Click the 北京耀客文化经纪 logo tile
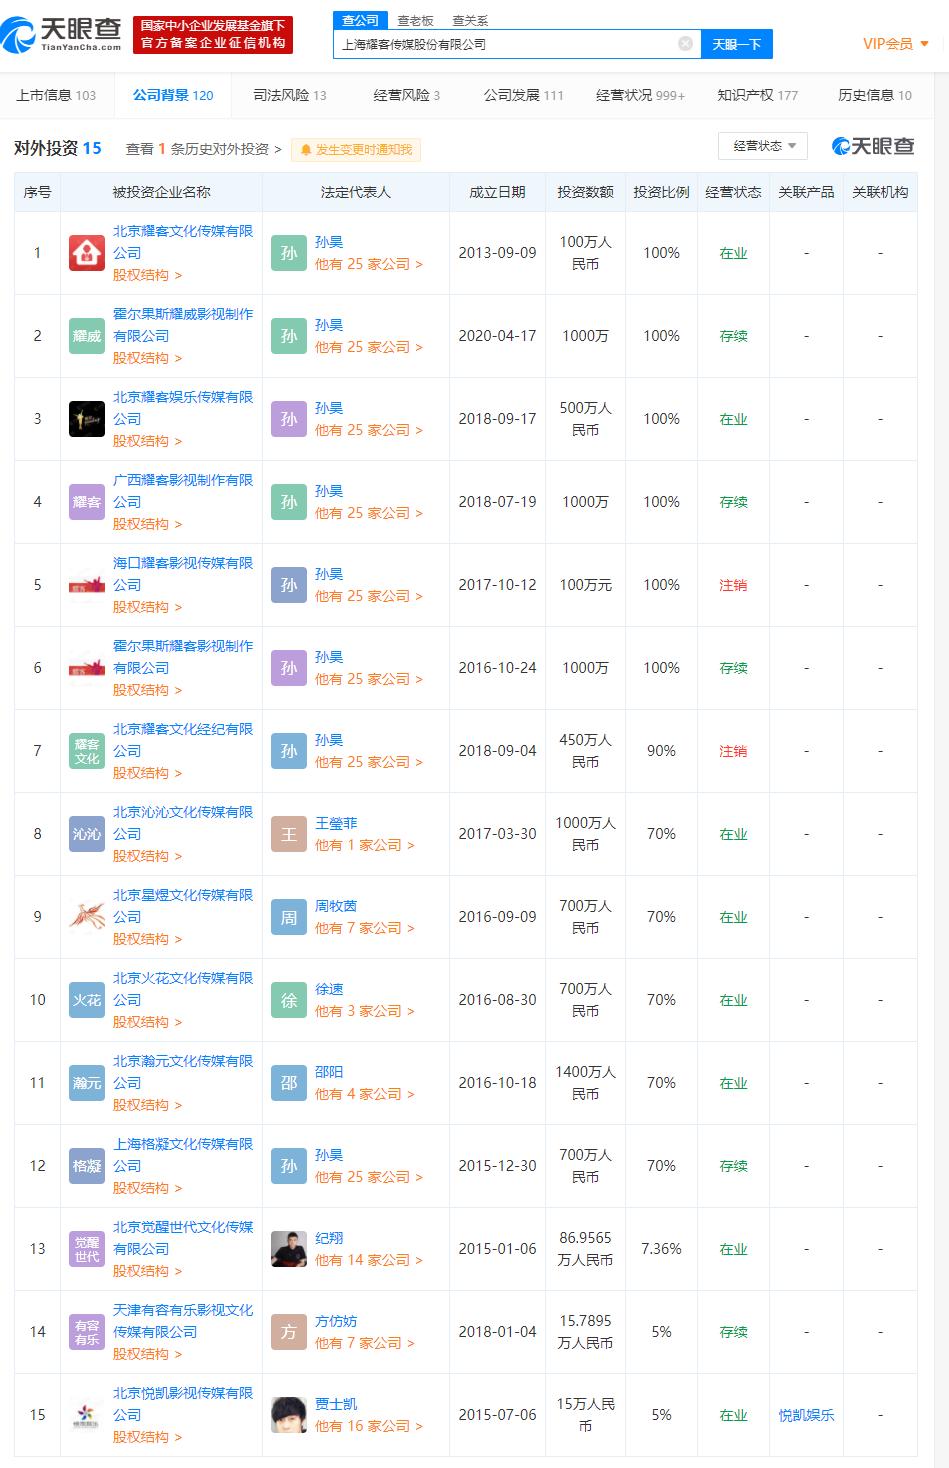This screenshot has width=949, height=1468. click(87, 751)
